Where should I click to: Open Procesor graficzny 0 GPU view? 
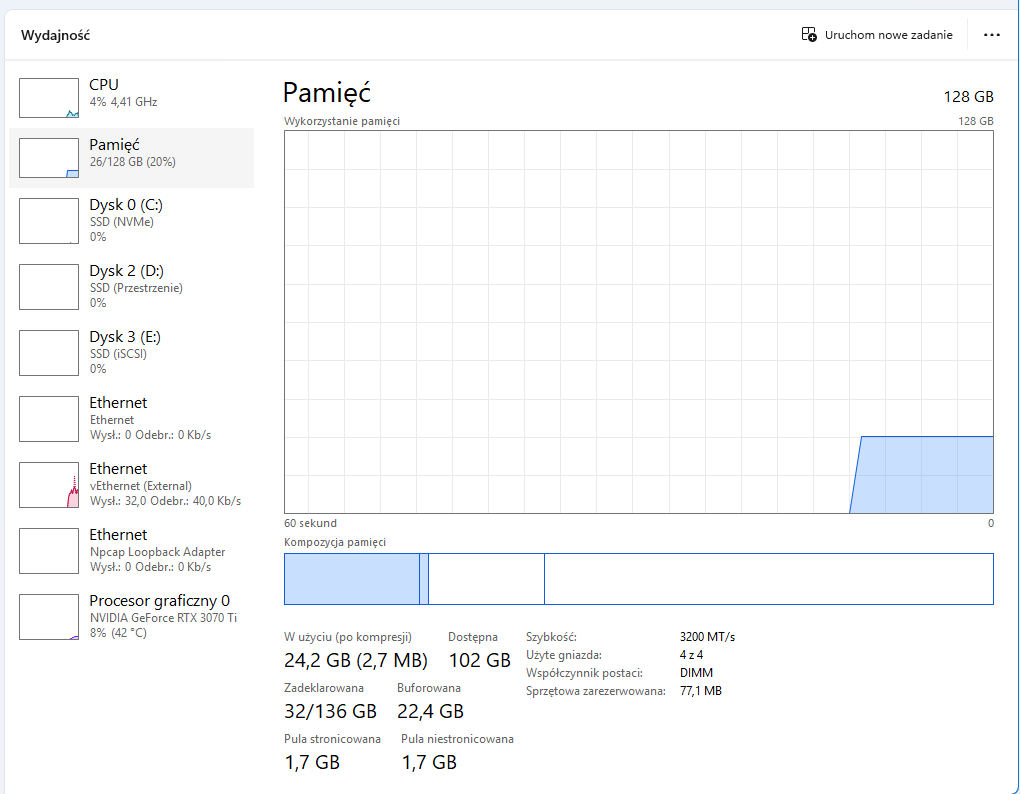pos(159,601)
